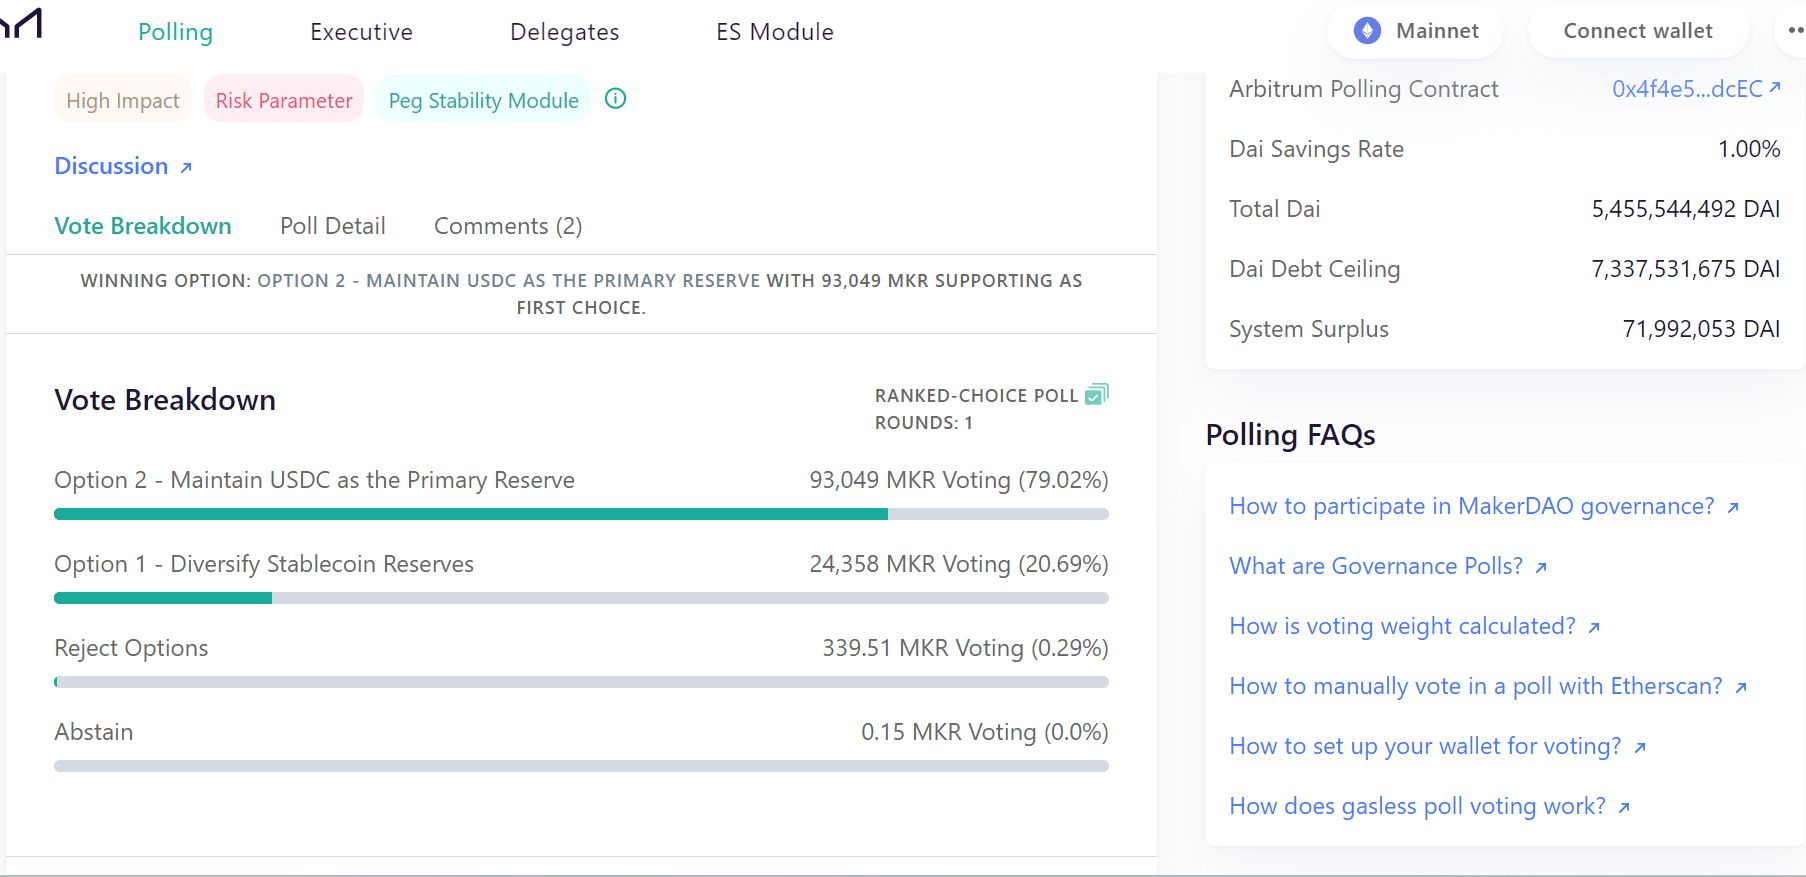Click the Option 2 vote progress bar

(581, 514)
